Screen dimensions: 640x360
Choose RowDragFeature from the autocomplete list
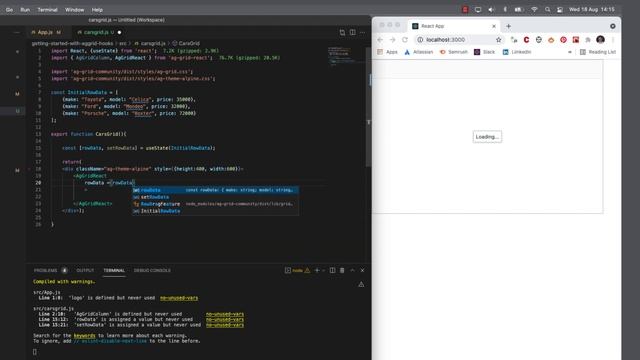pyautogui.click(x=215, y=204)
